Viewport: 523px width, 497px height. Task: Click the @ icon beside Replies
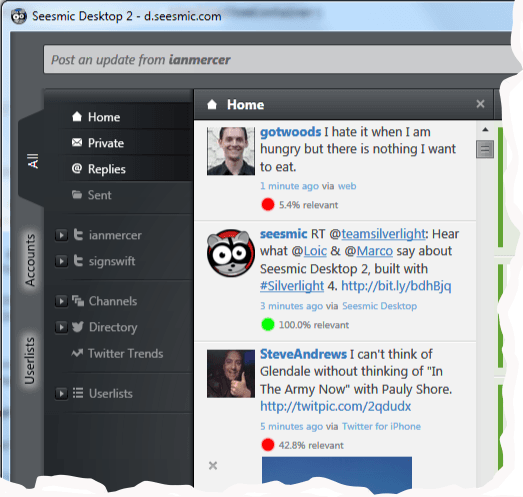pyautogui.click(x=77, y=168)
